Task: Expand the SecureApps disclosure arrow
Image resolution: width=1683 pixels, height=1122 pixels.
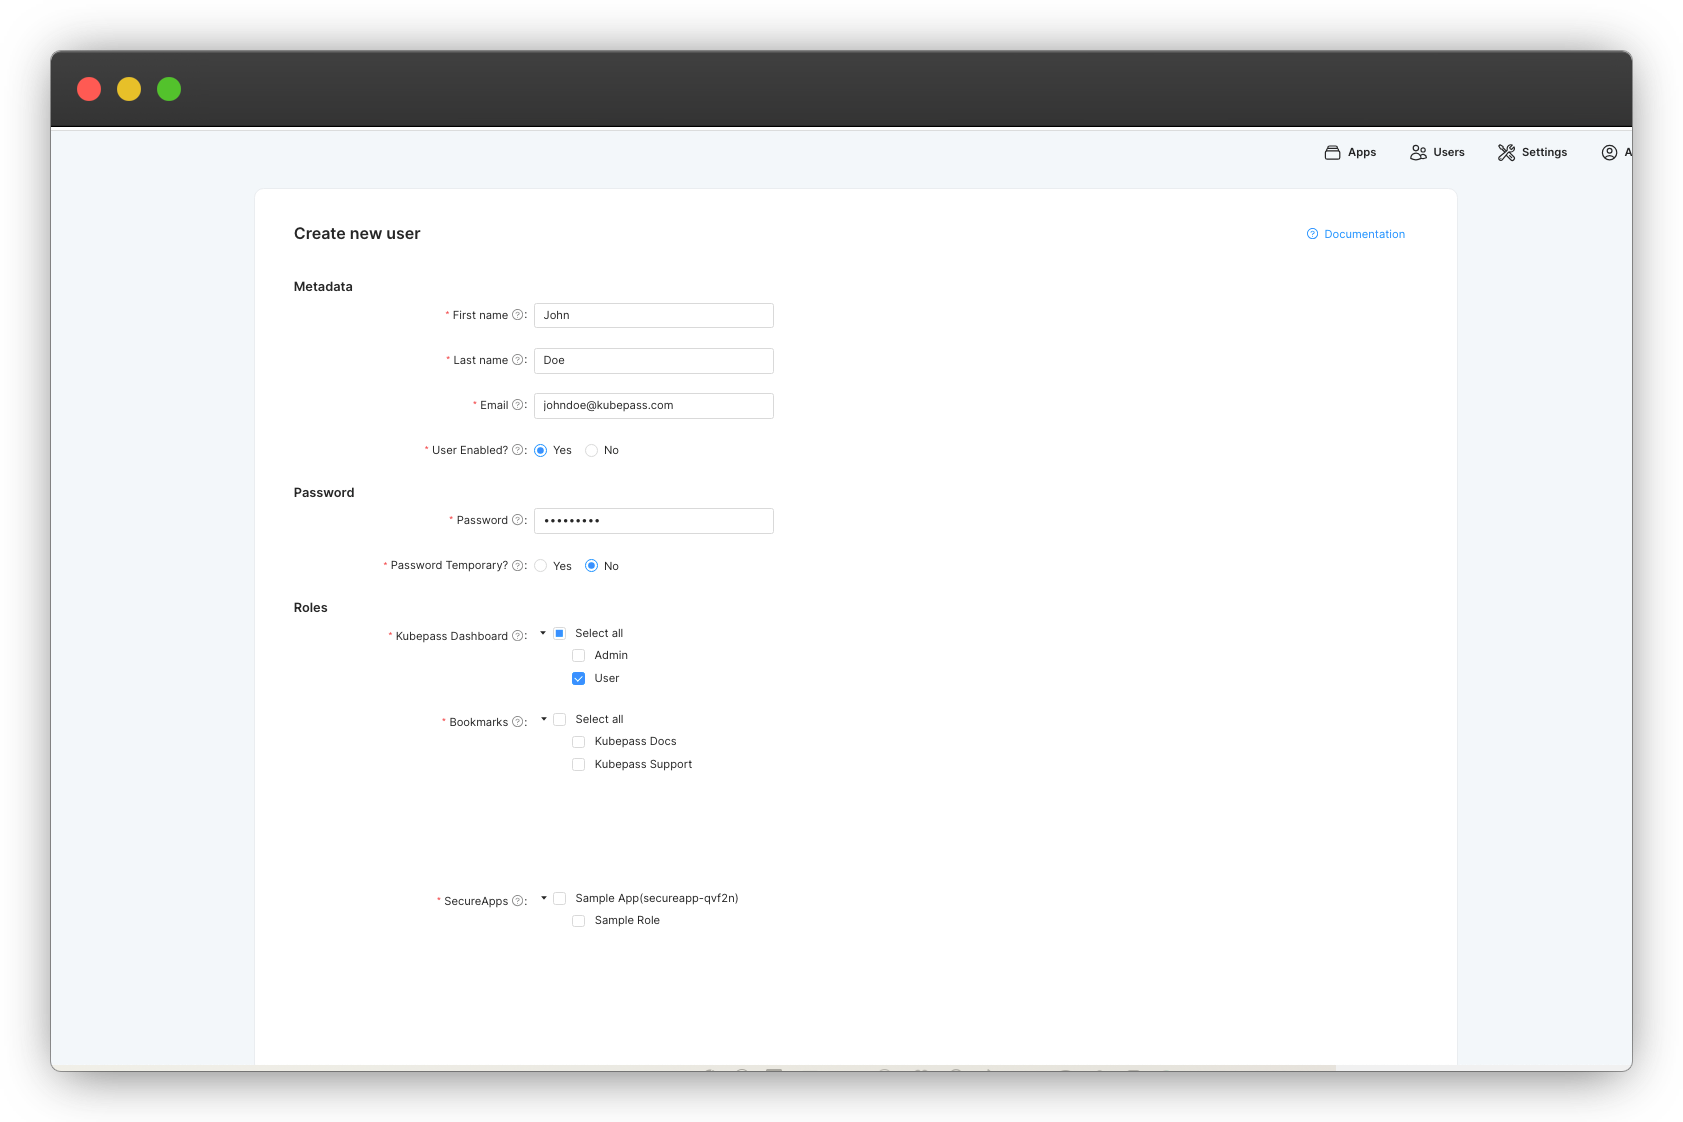Action: 545,898
